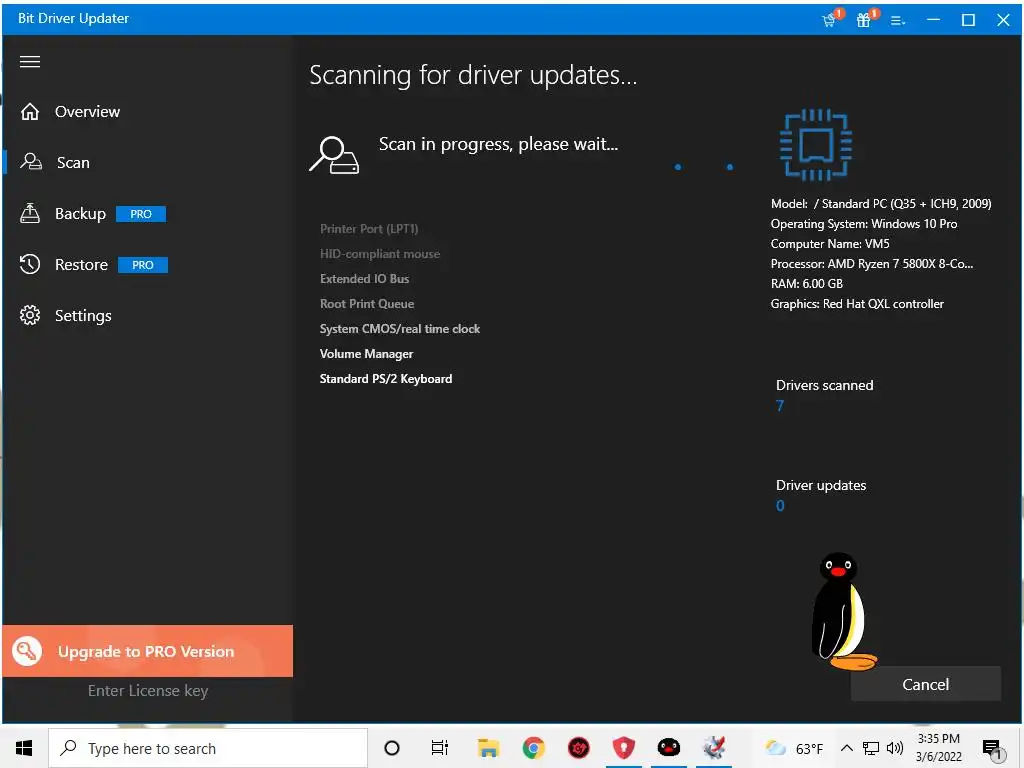The image size is (1024, 768).
Task: Click 'Graphics: Red Hat QXL controller' text
Action: tap(857, 304)
